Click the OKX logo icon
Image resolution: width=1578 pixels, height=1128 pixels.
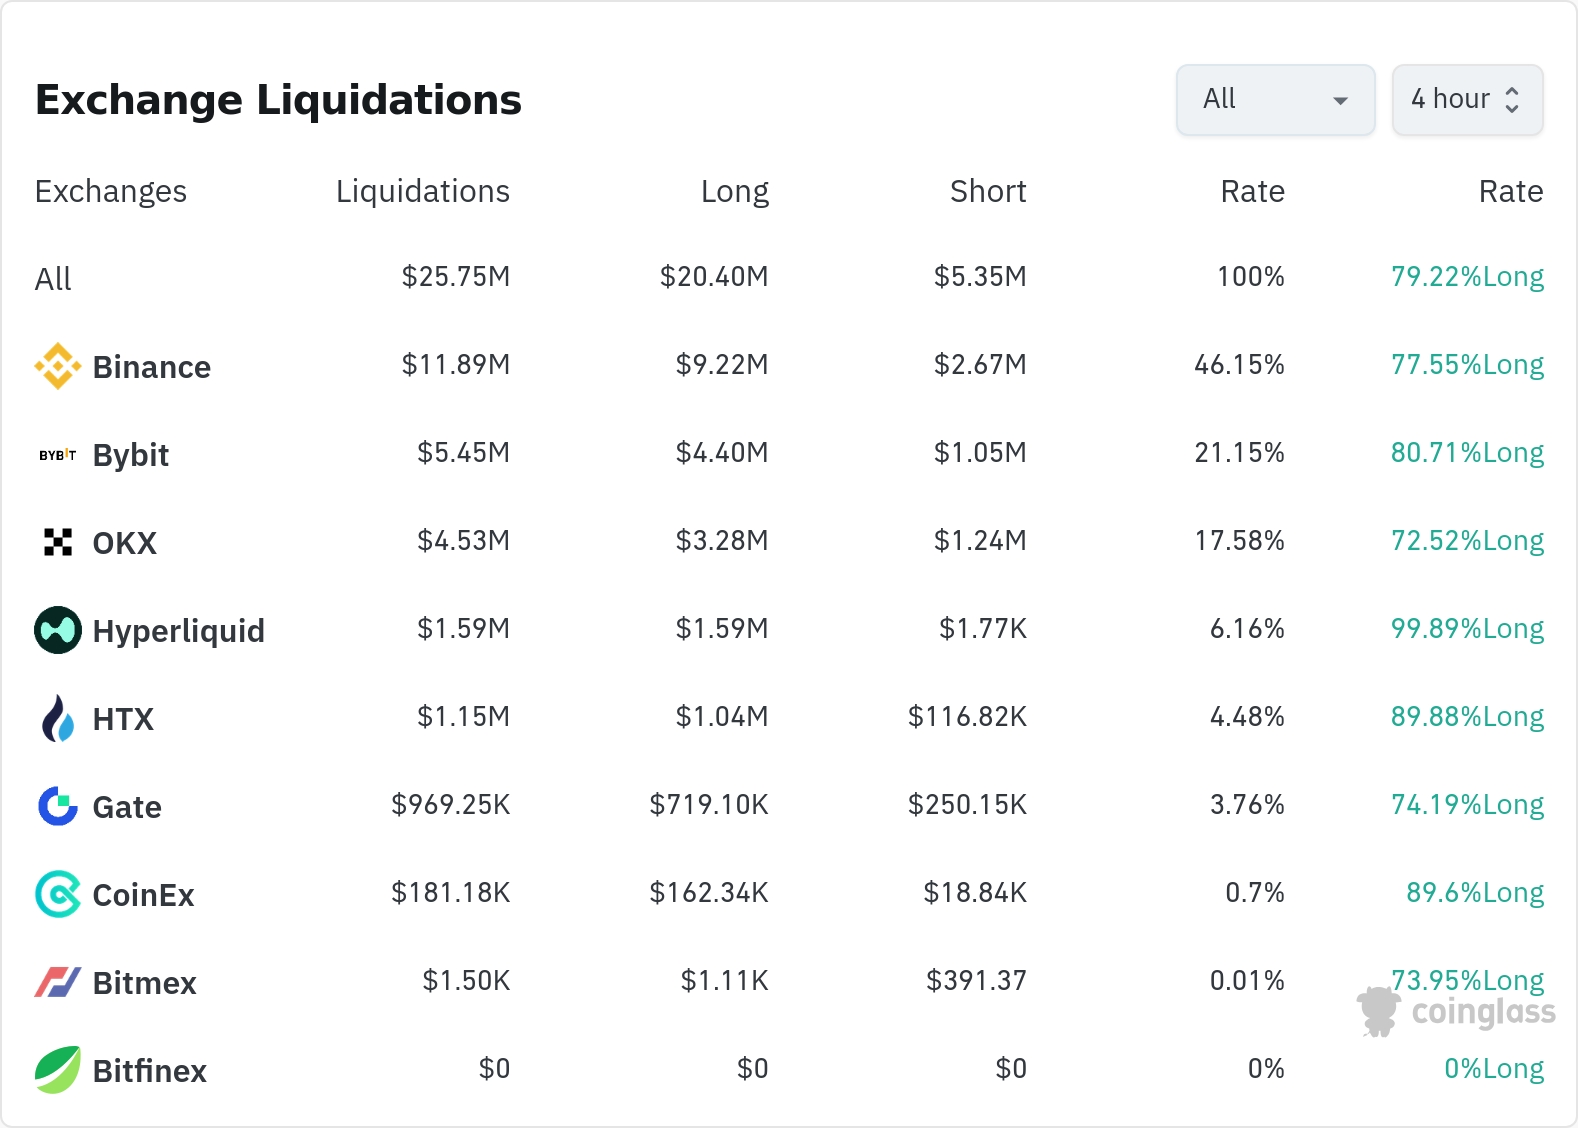click(58, 542)
